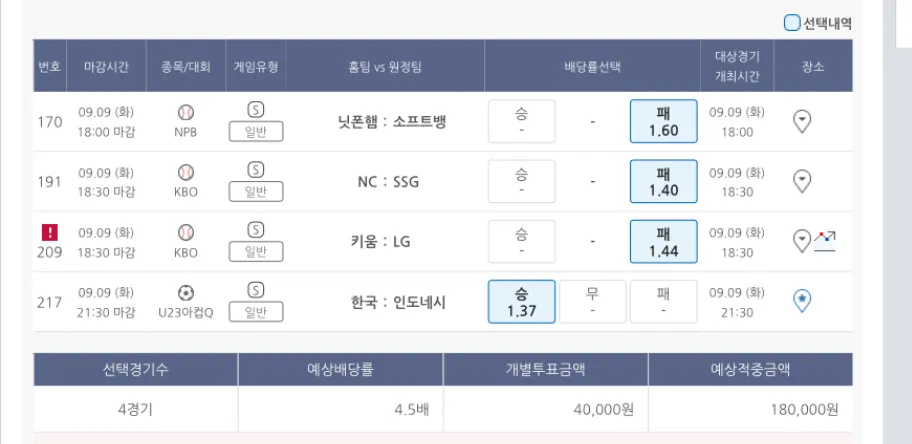Click the S badge for match 191
The image size is (912, 444).
(255, 170)
